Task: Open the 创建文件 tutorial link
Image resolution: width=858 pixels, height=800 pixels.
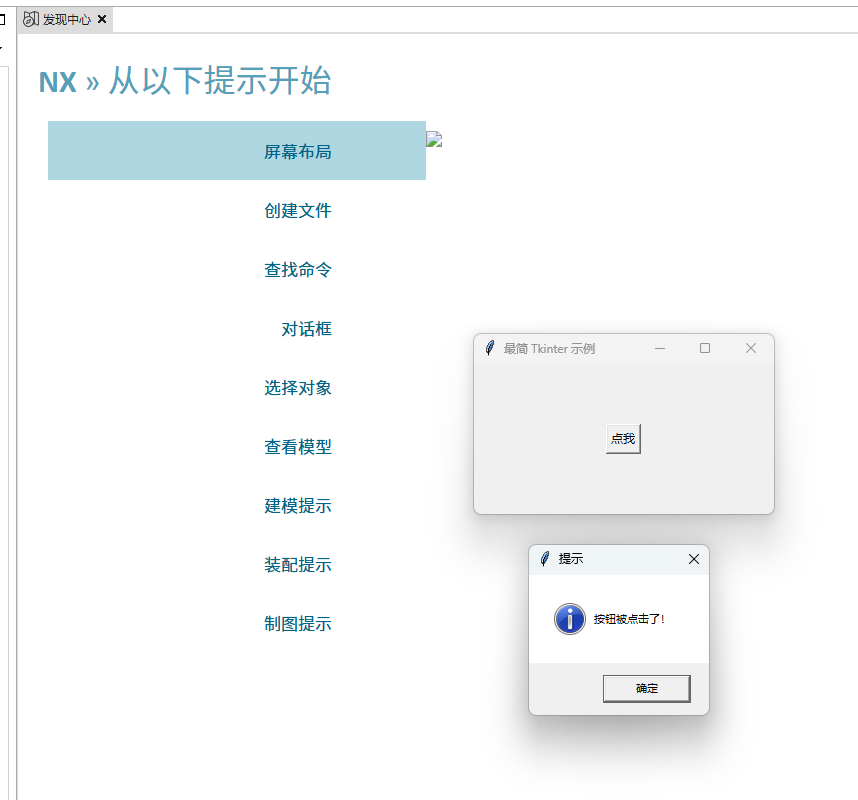Action: tap(297, 210)
